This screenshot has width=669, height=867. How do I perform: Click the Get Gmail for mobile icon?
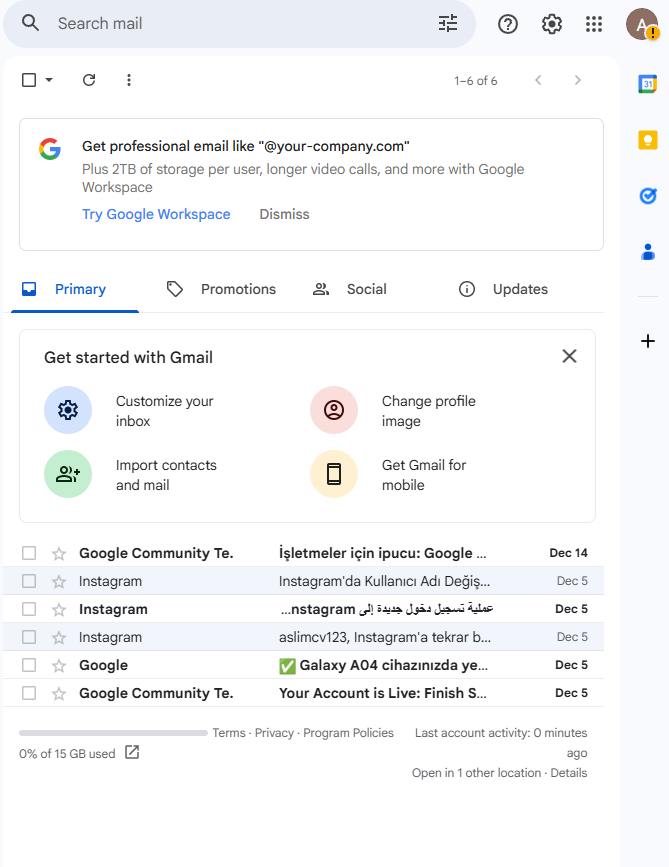tap(334, 474)
